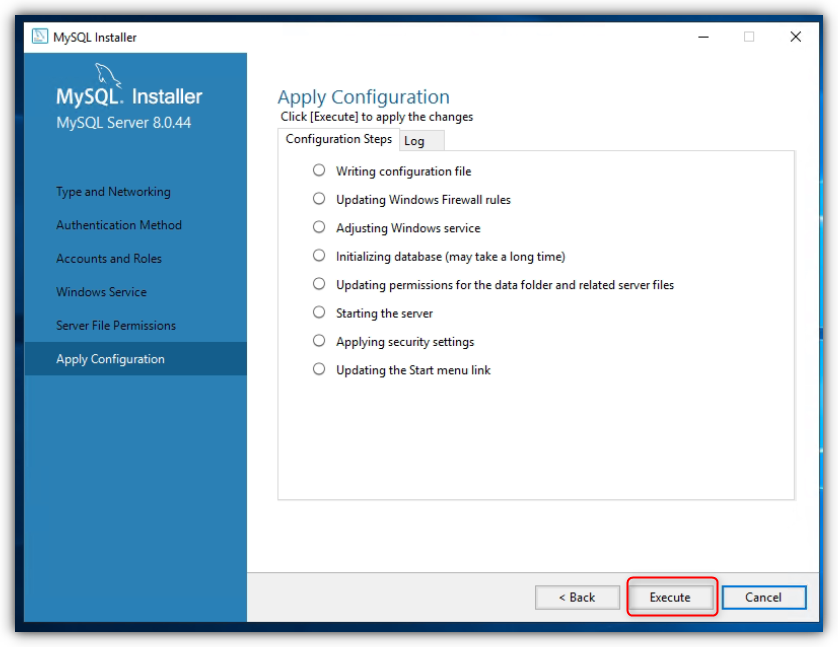The width and height of the screenshot is (838, 647).
Task: Select the Applying security settings indicator
Action: tap(319, 340)
